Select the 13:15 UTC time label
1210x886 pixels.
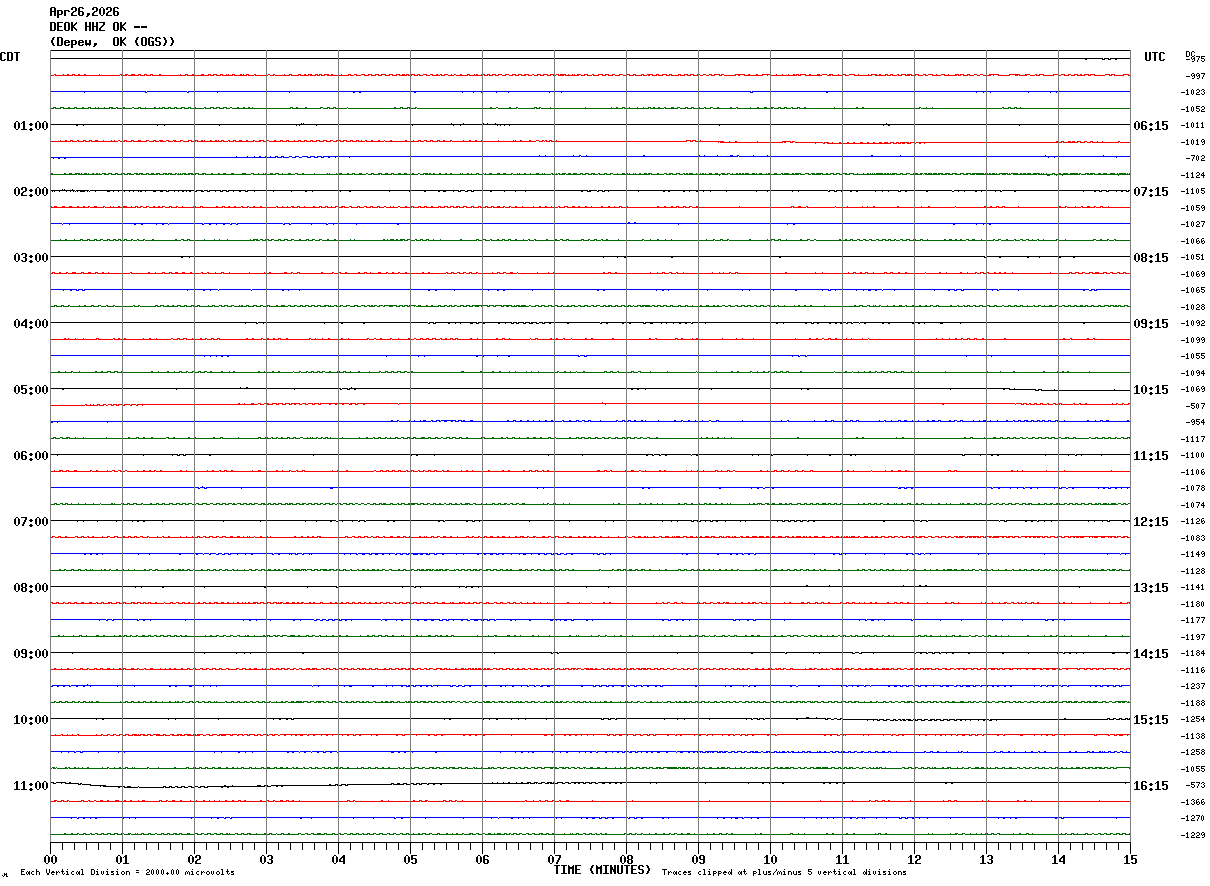click(x=1151, y=588)
